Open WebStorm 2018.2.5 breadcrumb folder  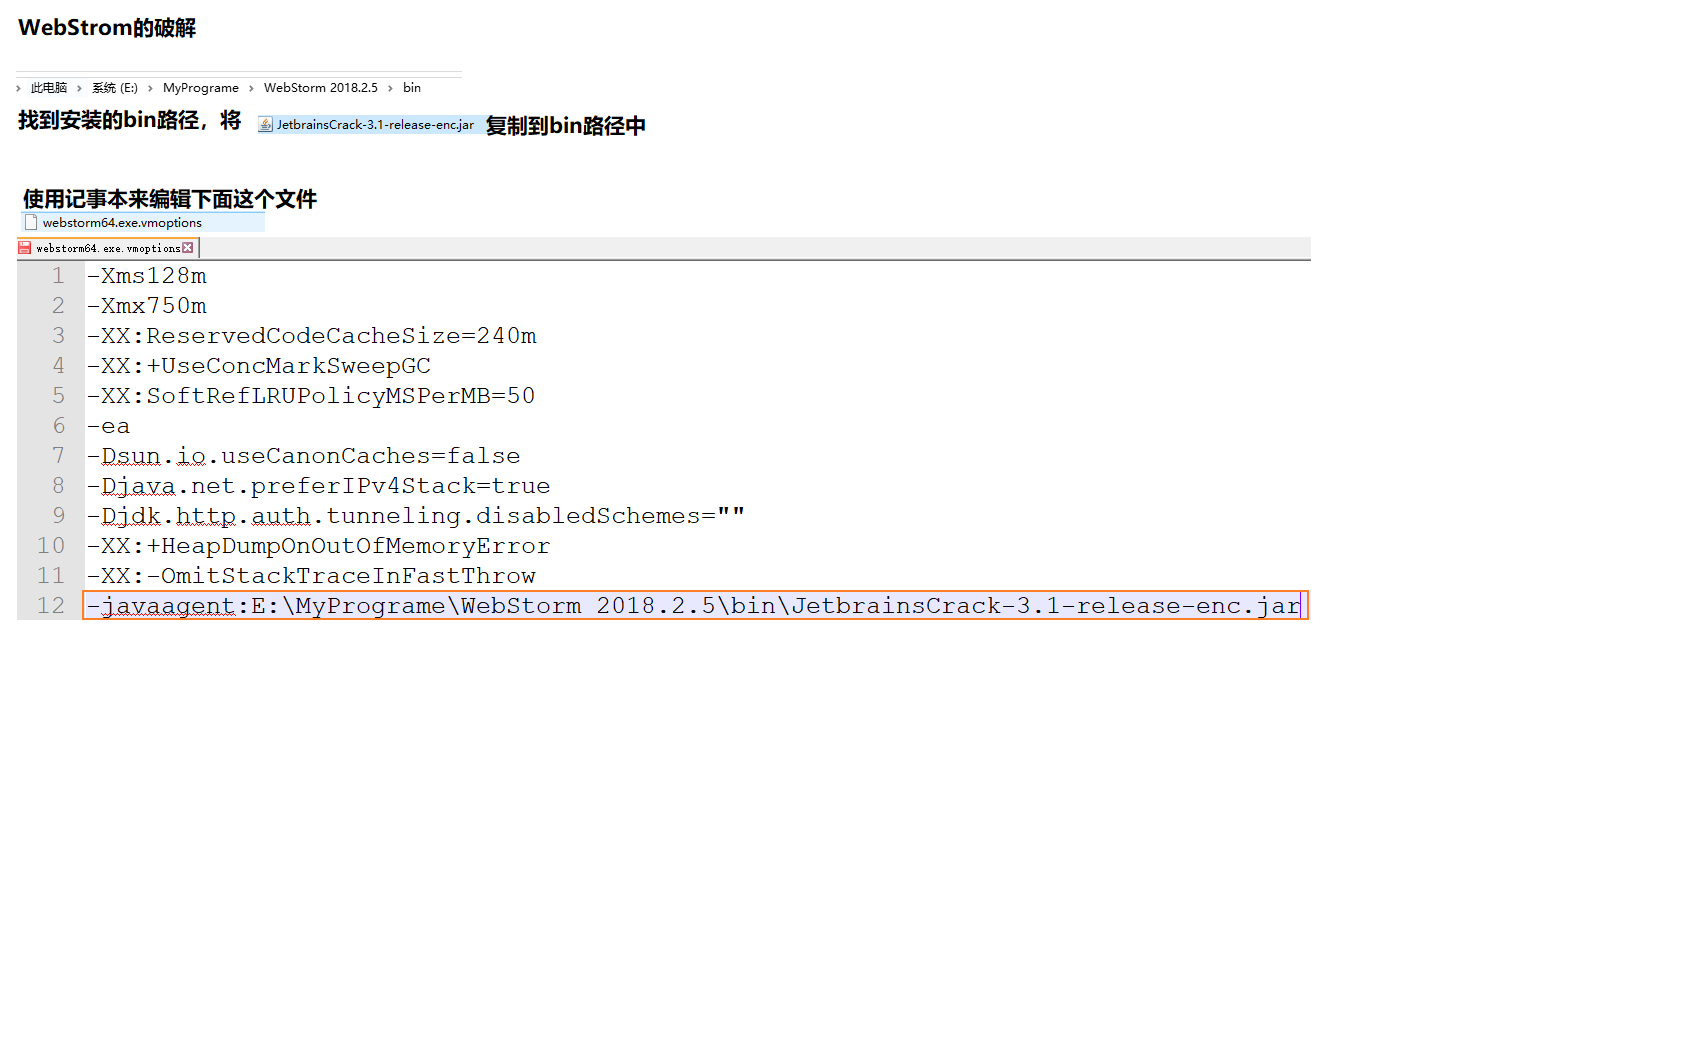click(x=321, y=88)
